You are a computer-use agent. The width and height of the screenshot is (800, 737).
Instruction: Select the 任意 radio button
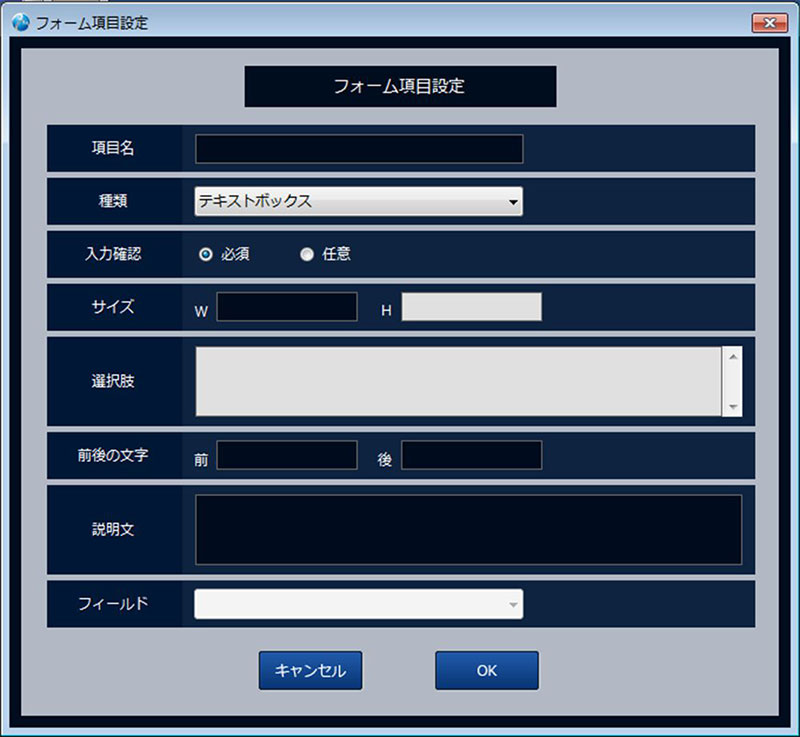click(307, 254)
